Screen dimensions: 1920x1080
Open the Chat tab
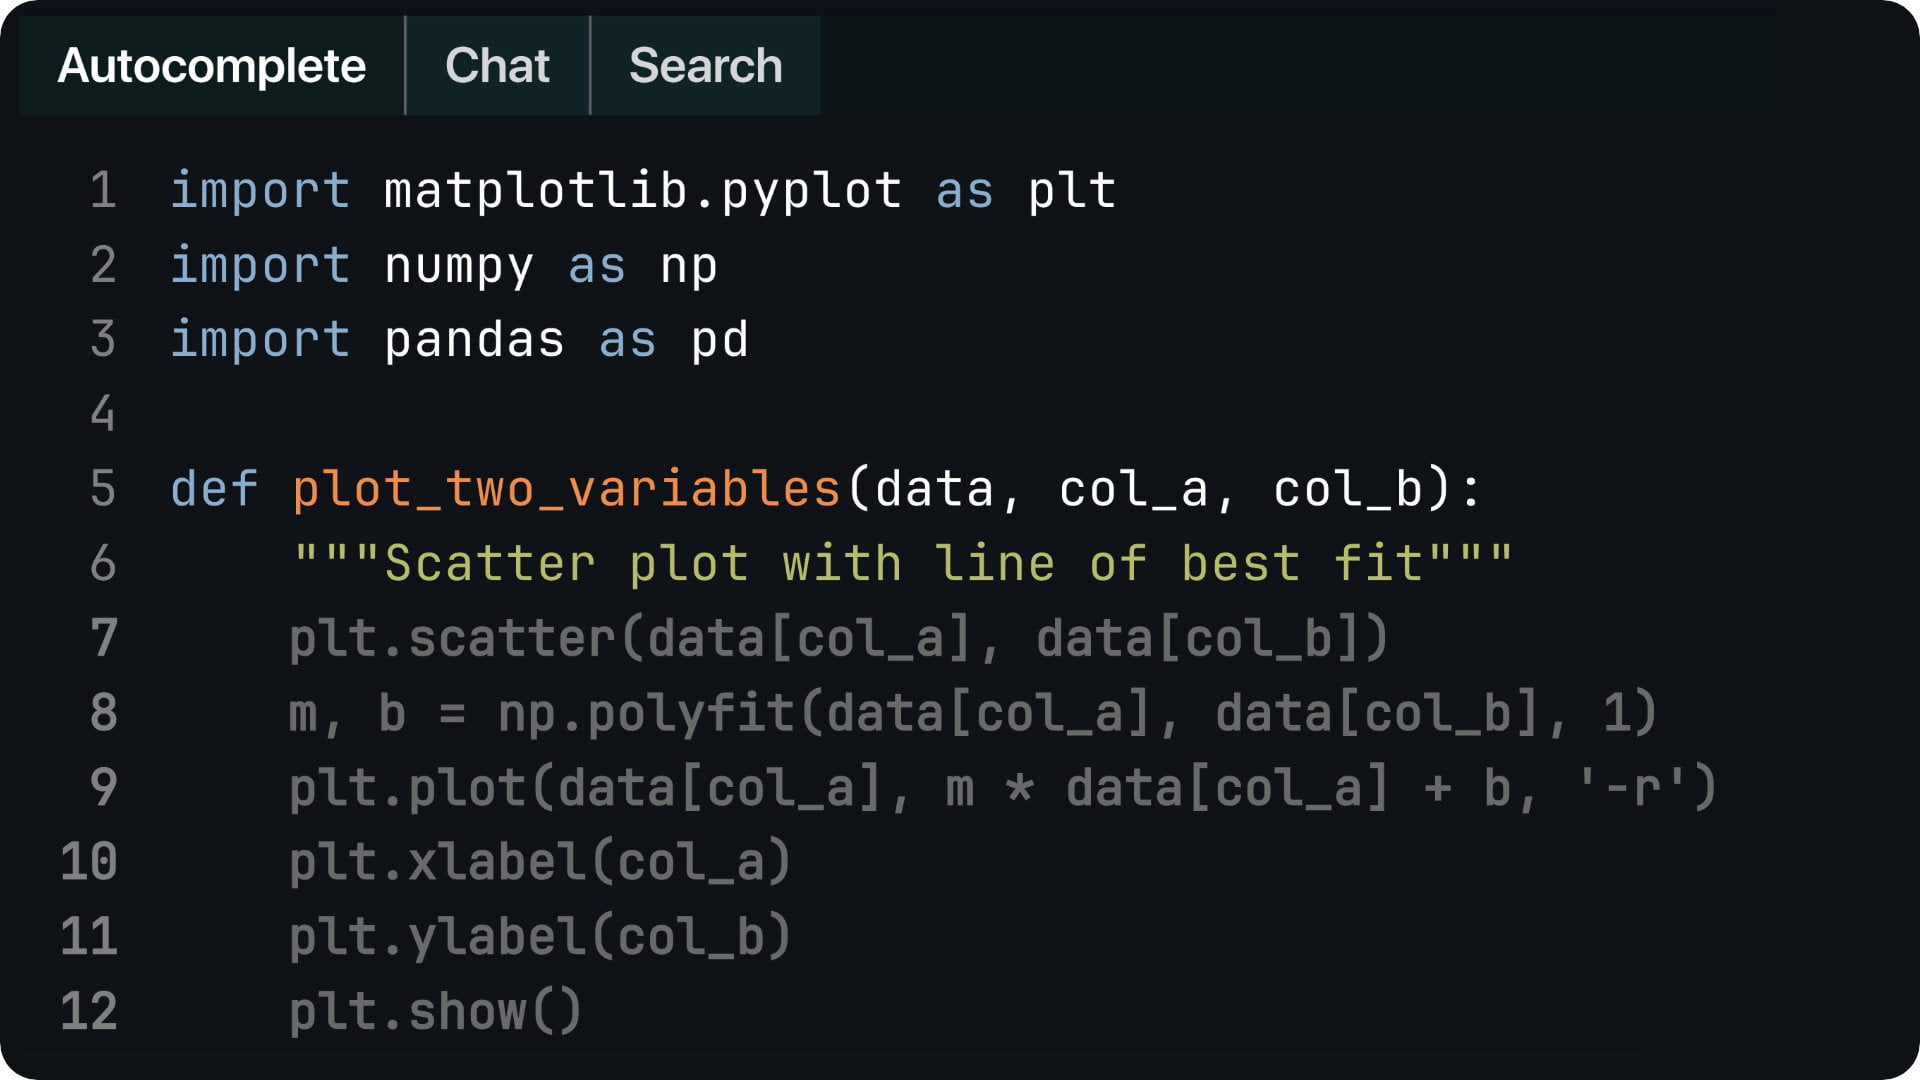pyautogui.click(x=497, y=66)
